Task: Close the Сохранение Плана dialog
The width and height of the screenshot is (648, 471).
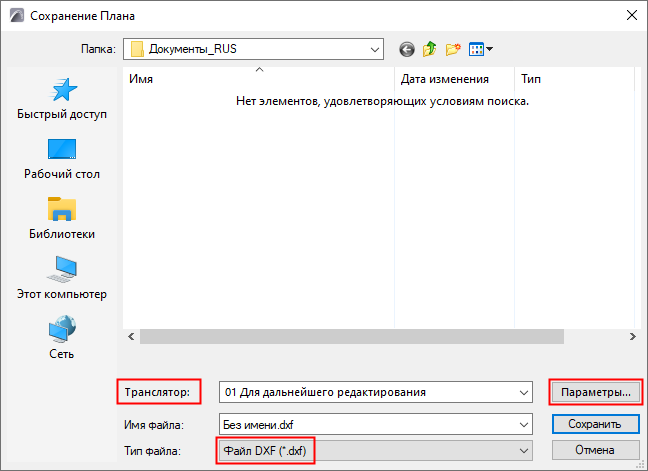Action: point(632,15)
